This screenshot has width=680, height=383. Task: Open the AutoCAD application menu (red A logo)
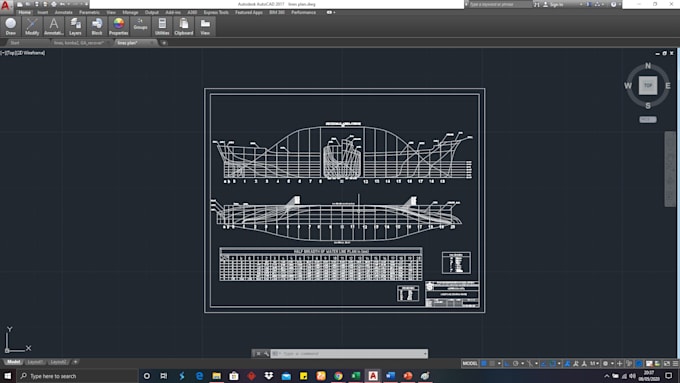[x=6, y=6]
